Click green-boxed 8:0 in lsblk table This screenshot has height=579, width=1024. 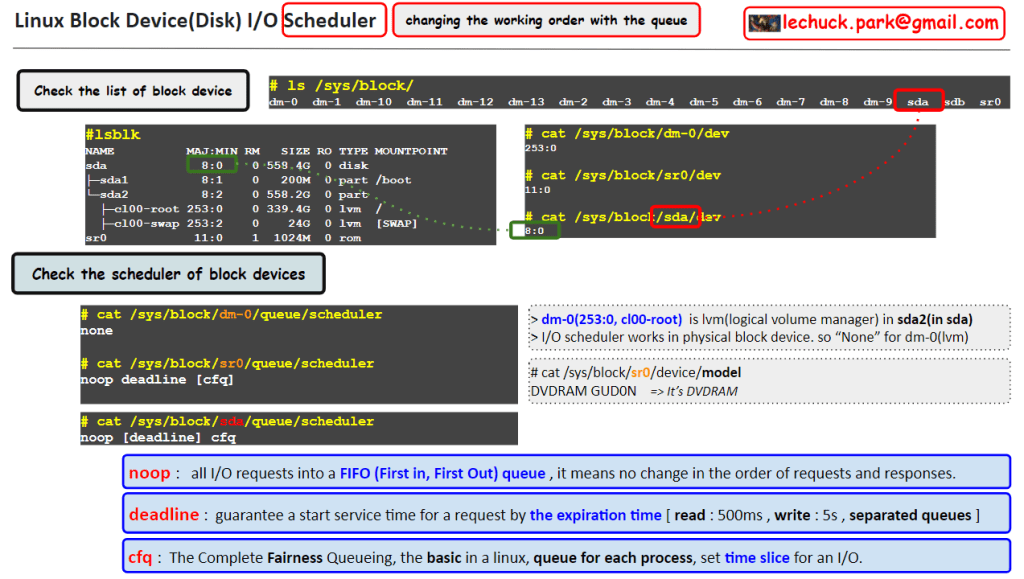[211, 165]
